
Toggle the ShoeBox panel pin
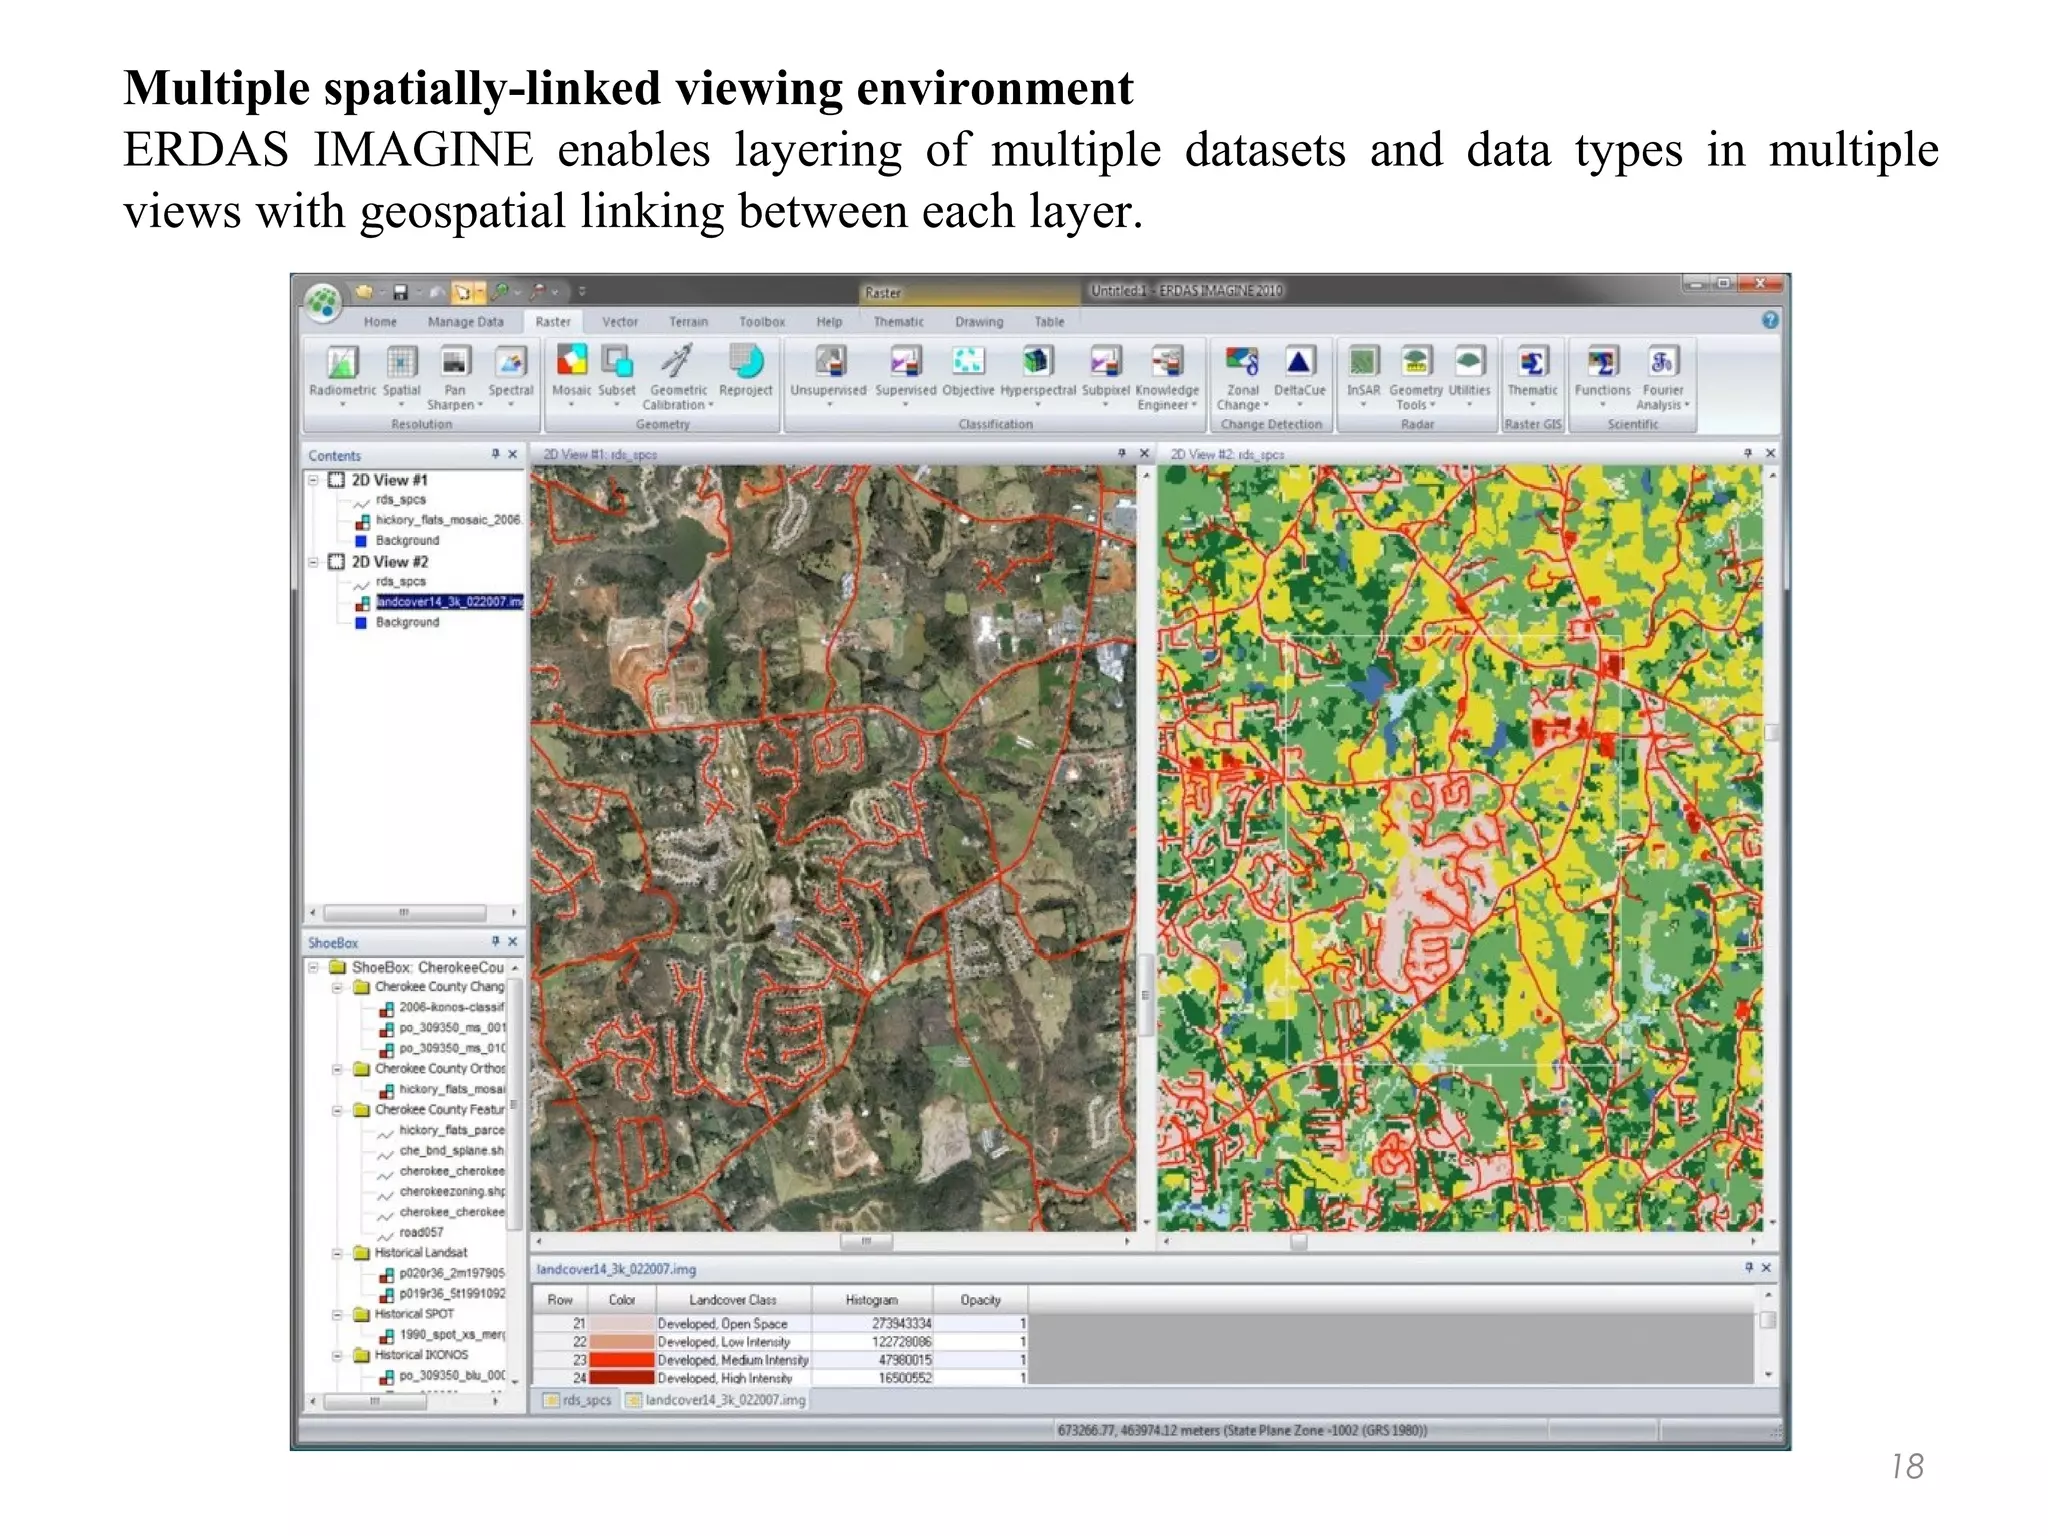(495, 942)
